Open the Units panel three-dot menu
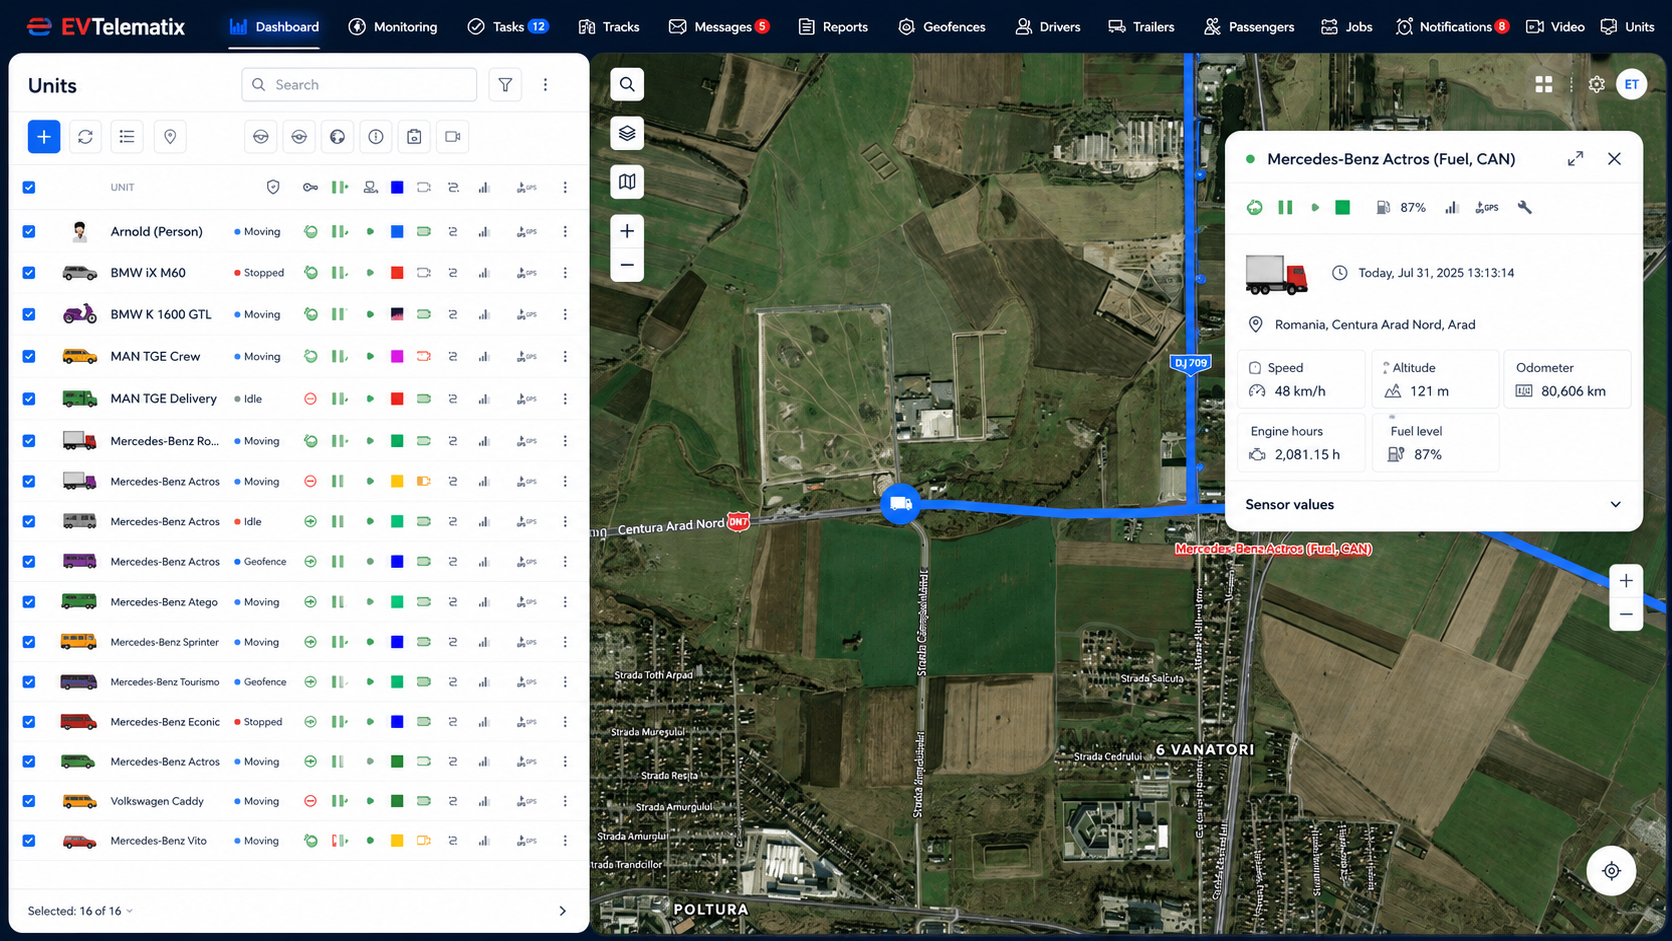Viewport: 1672px width, 941px height. (x=545, y=85)
